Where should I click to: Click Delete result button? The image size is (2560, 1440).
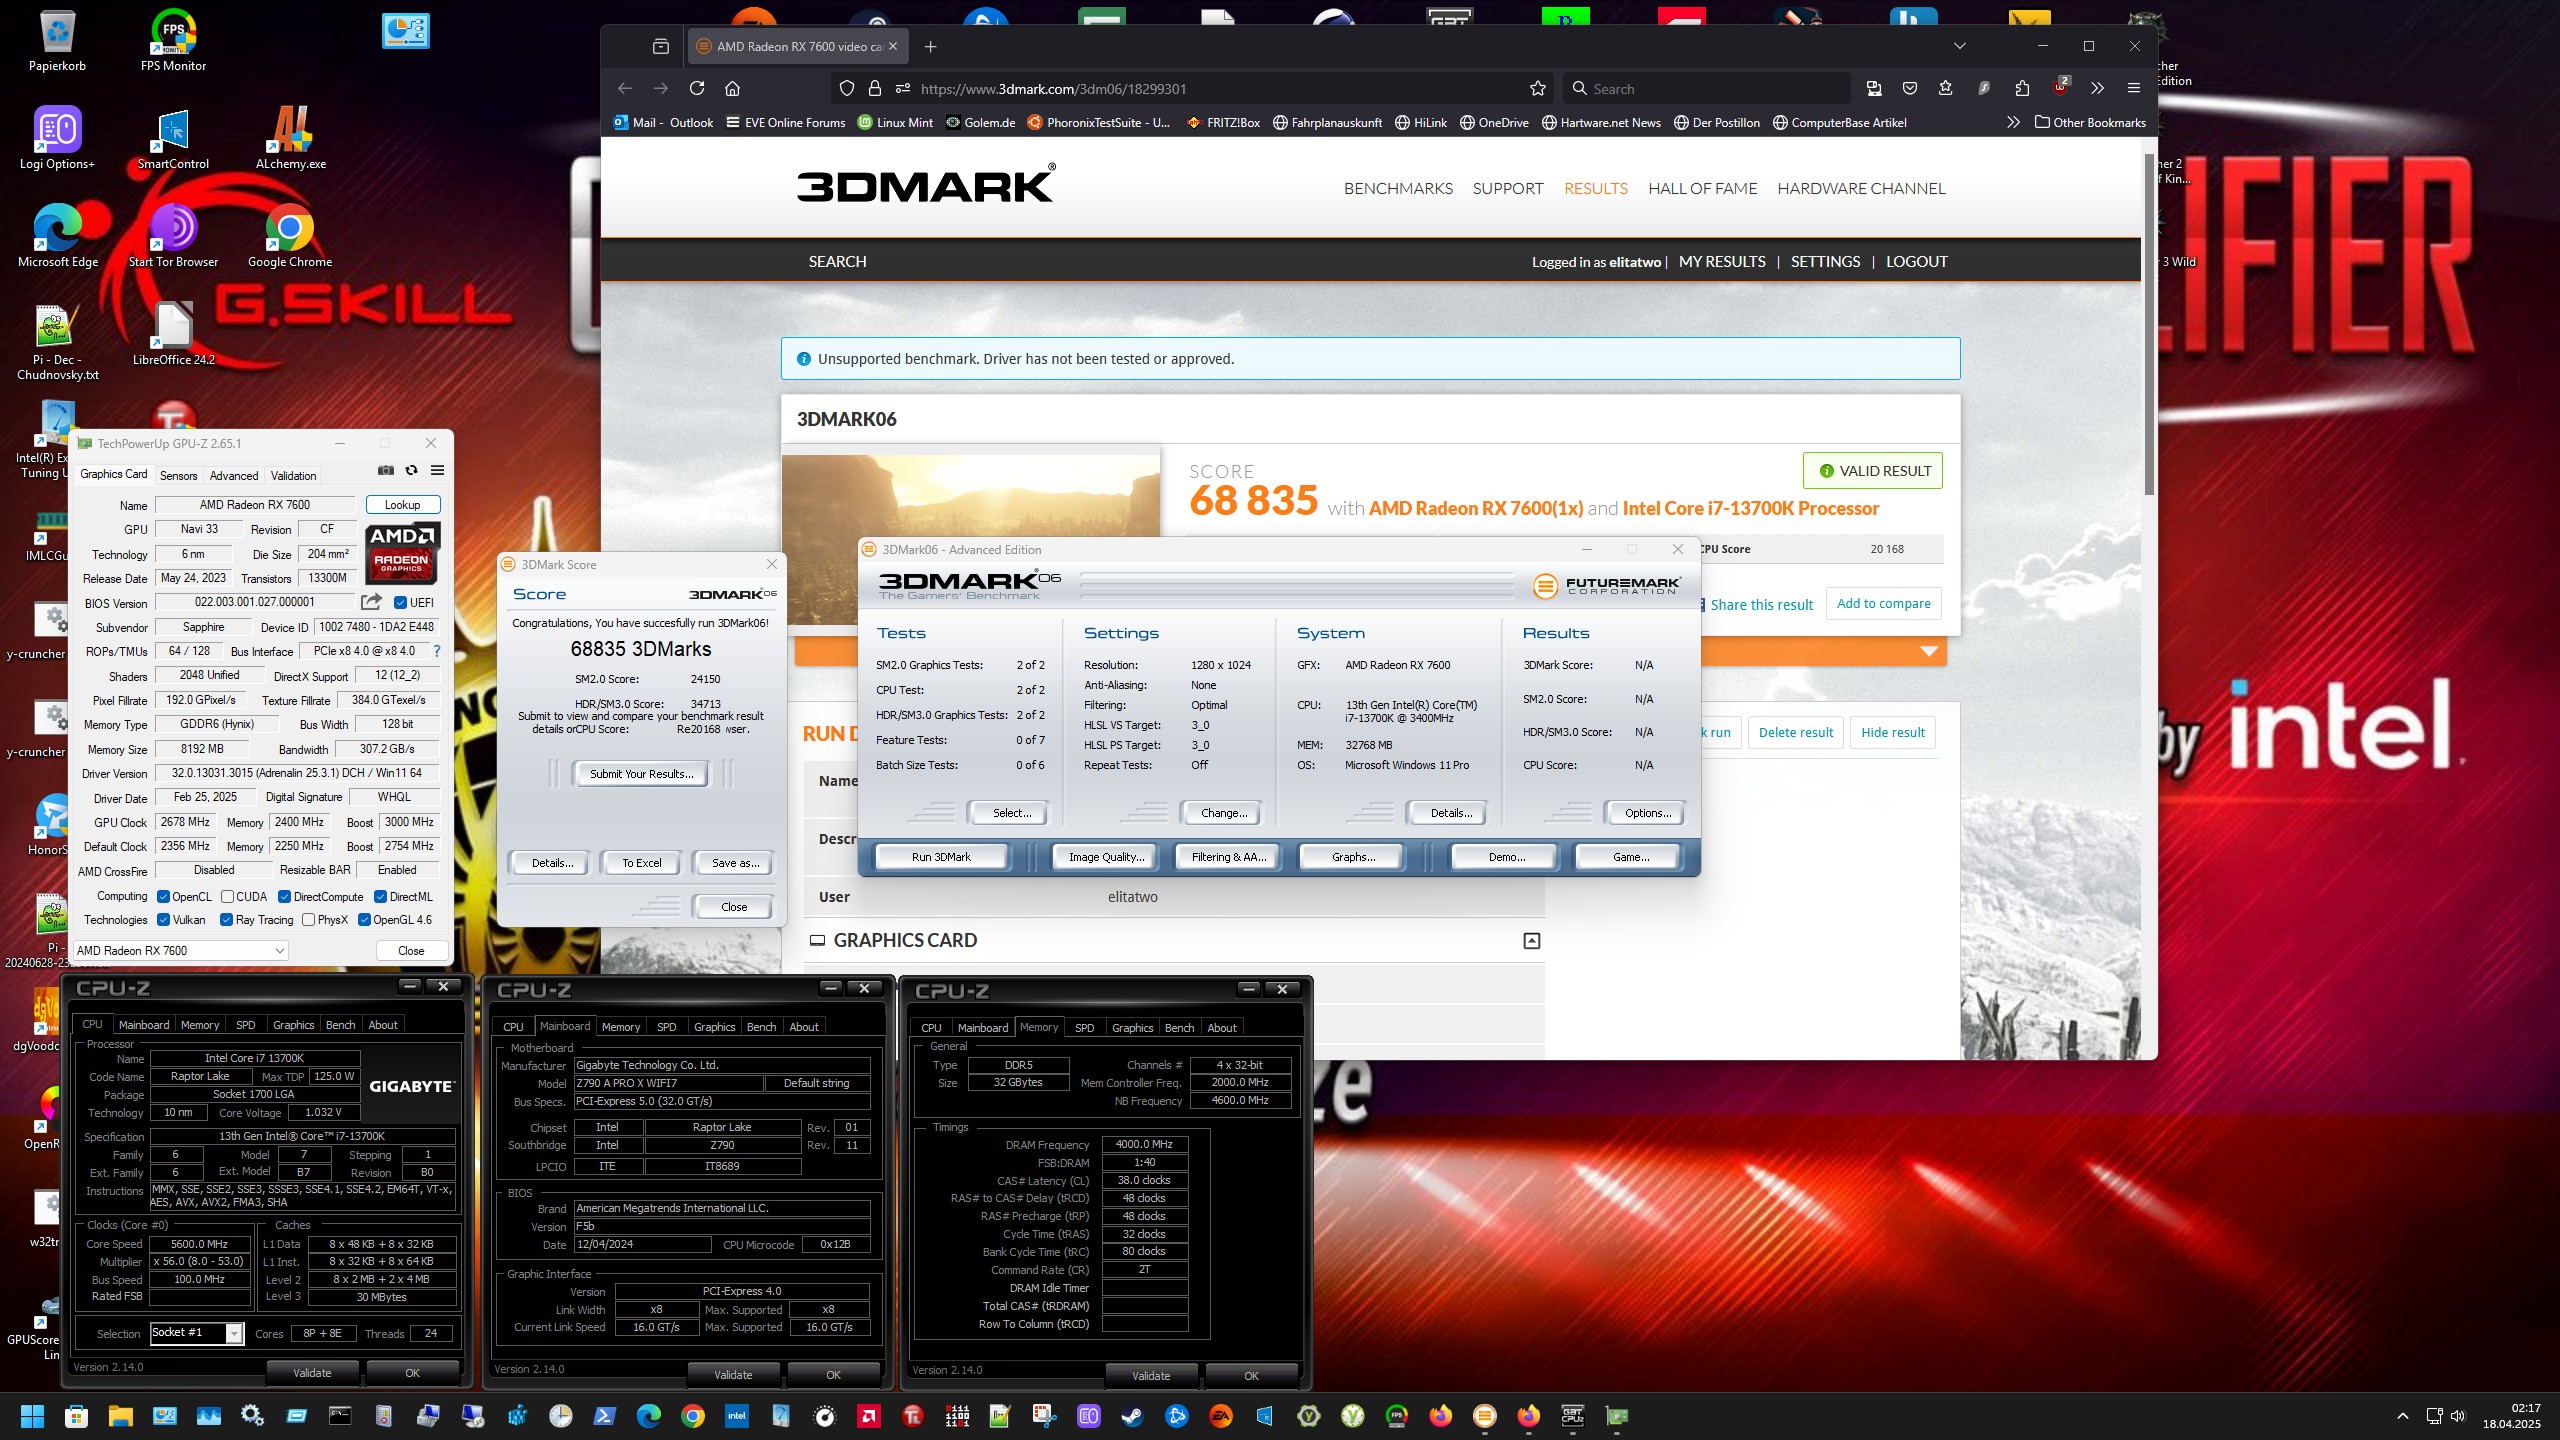point(1796,732)
